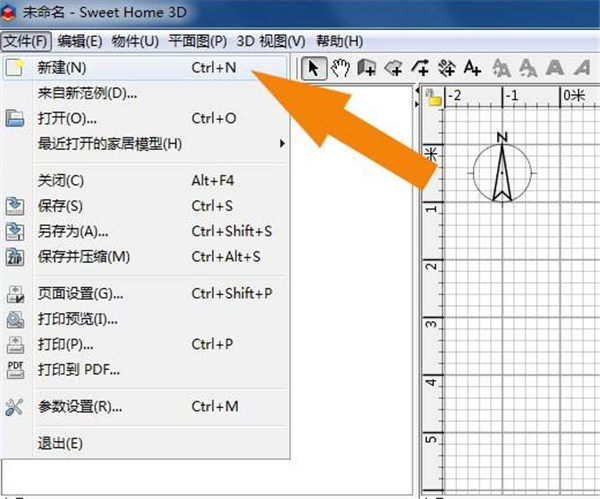
Task: Click the new file icon beside 新建(N)
Action: coord(15,68)
